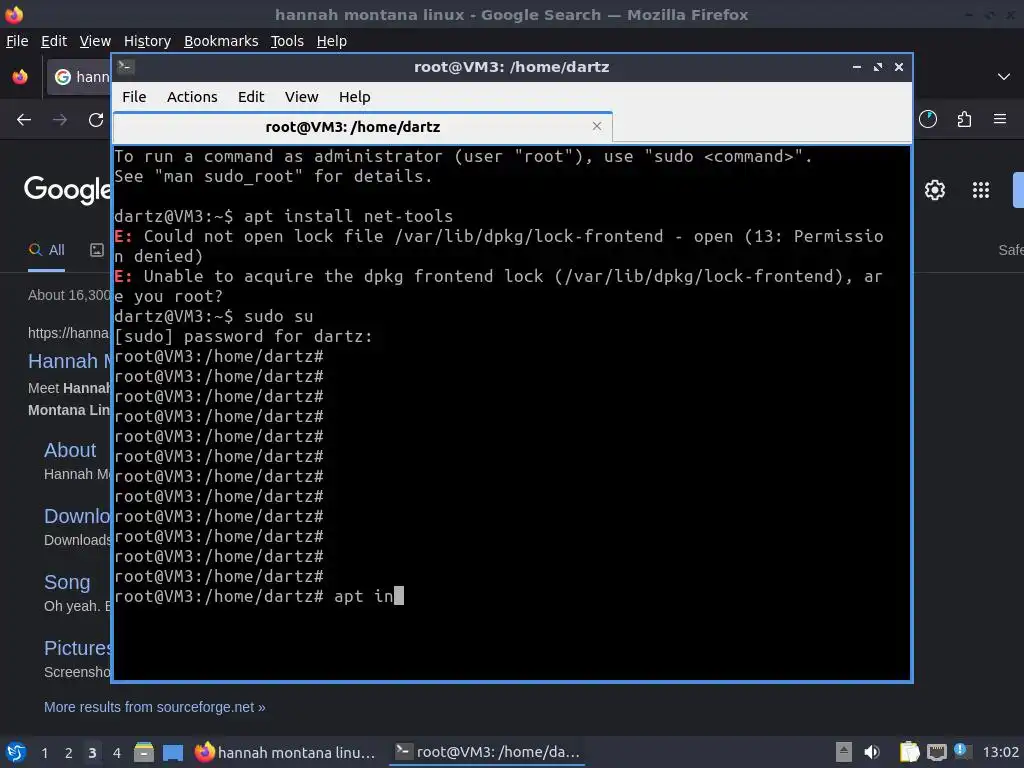Viewport: 1024px width, 768px height.
Task: Open the terminal Actions menu
Action: point(192,97)
